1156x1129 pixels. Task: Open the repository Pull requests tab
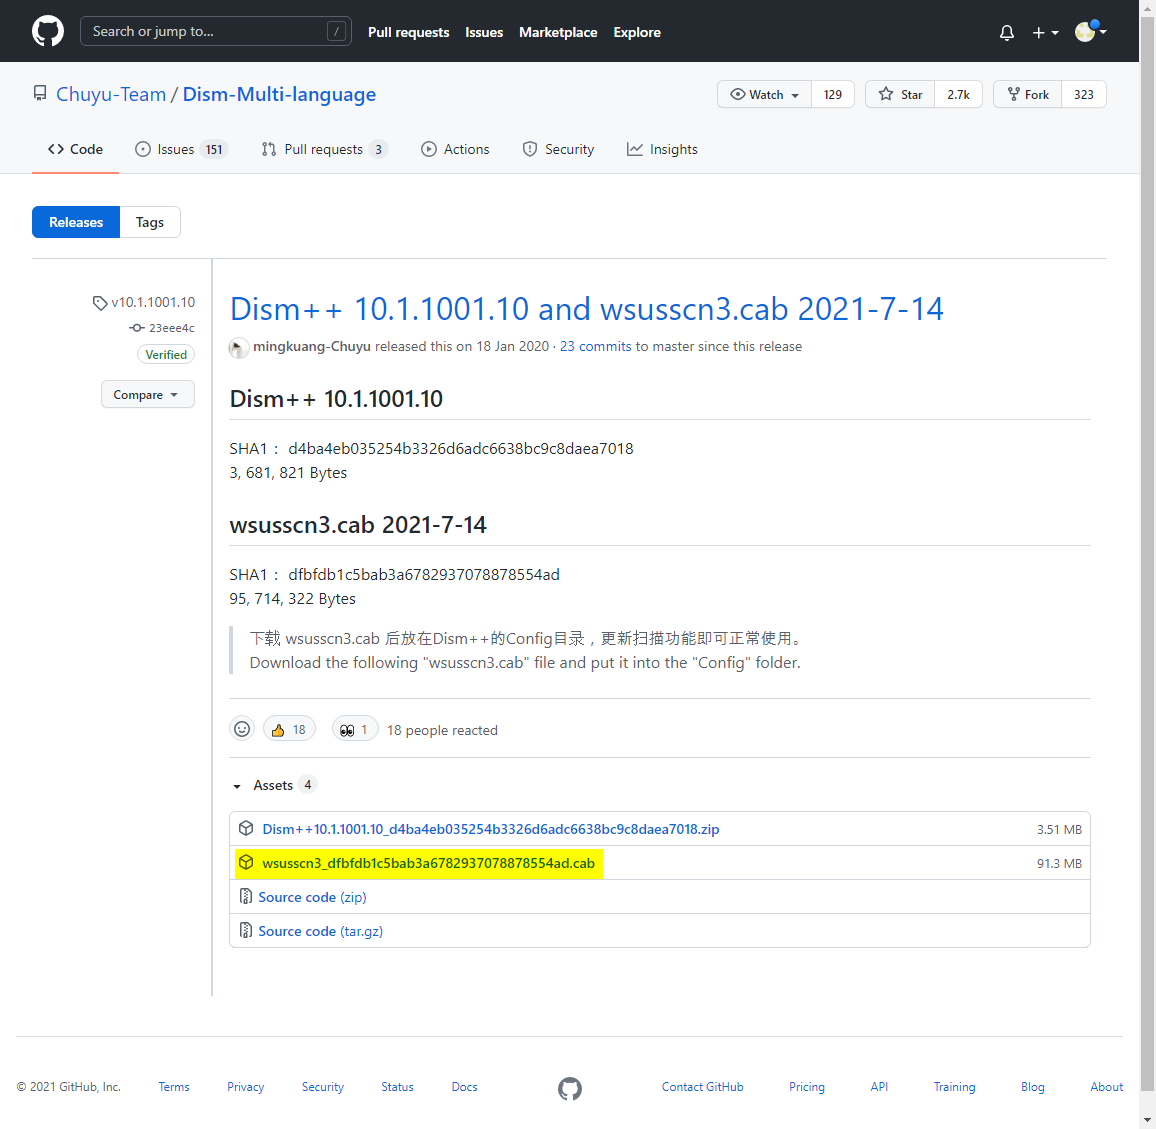[324, 149]
